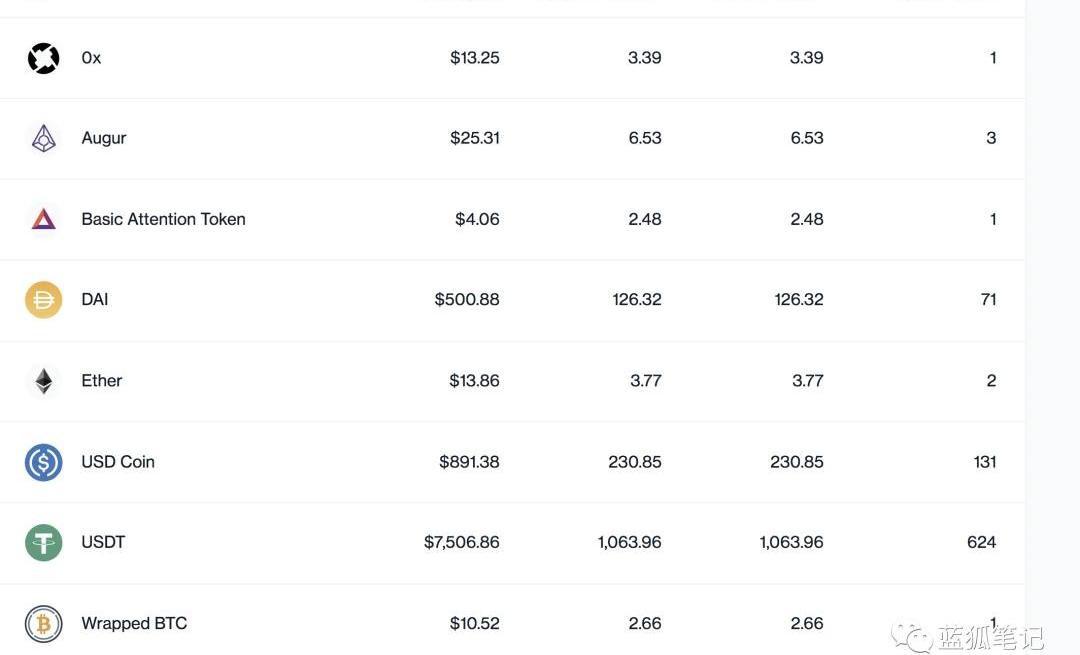Select the Wrapped BTC label
Screen dimensions: 1080x655
click(134, 624)
